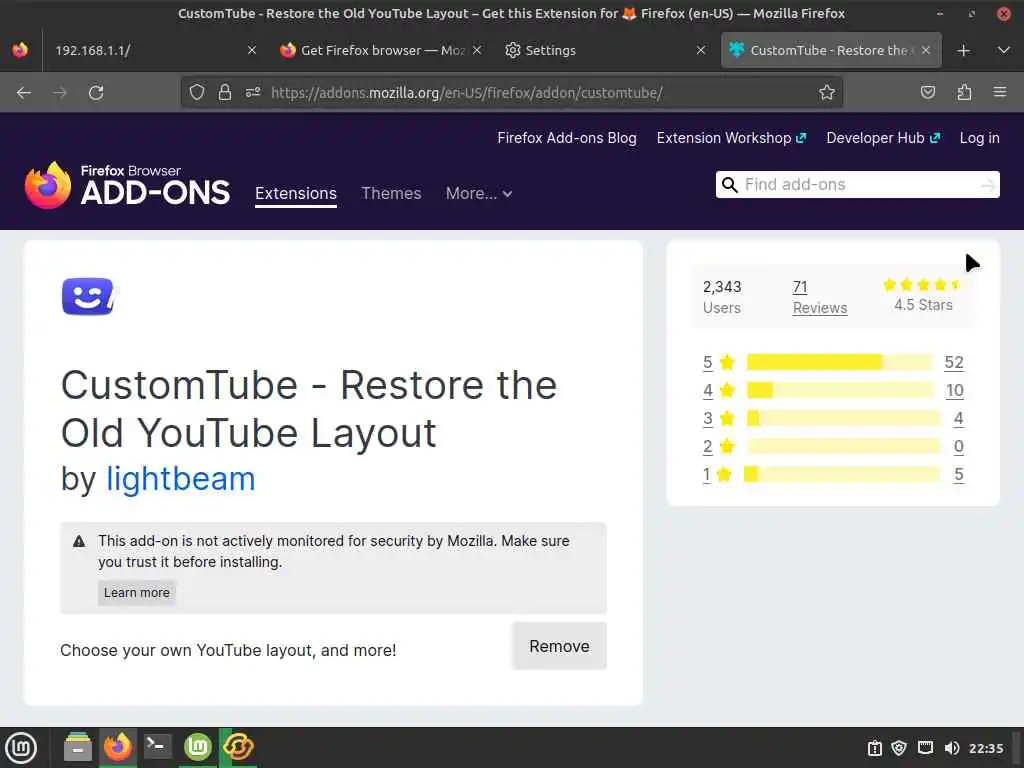Click the 5-star rating bar
The image size is (1024, 768).
(839, 362)
